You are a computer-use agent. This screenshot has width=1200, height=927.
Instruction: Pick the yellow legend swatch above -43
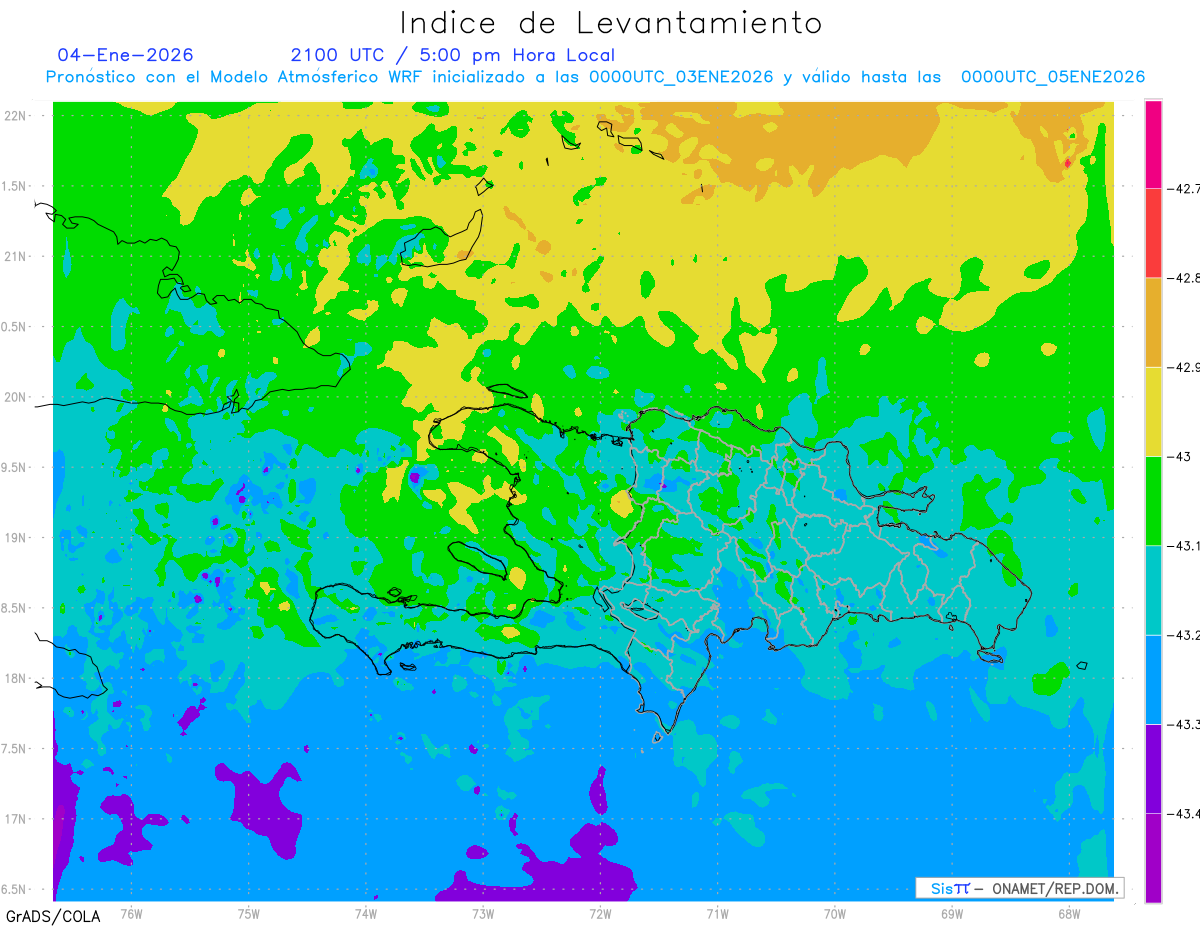point(1153,411)
